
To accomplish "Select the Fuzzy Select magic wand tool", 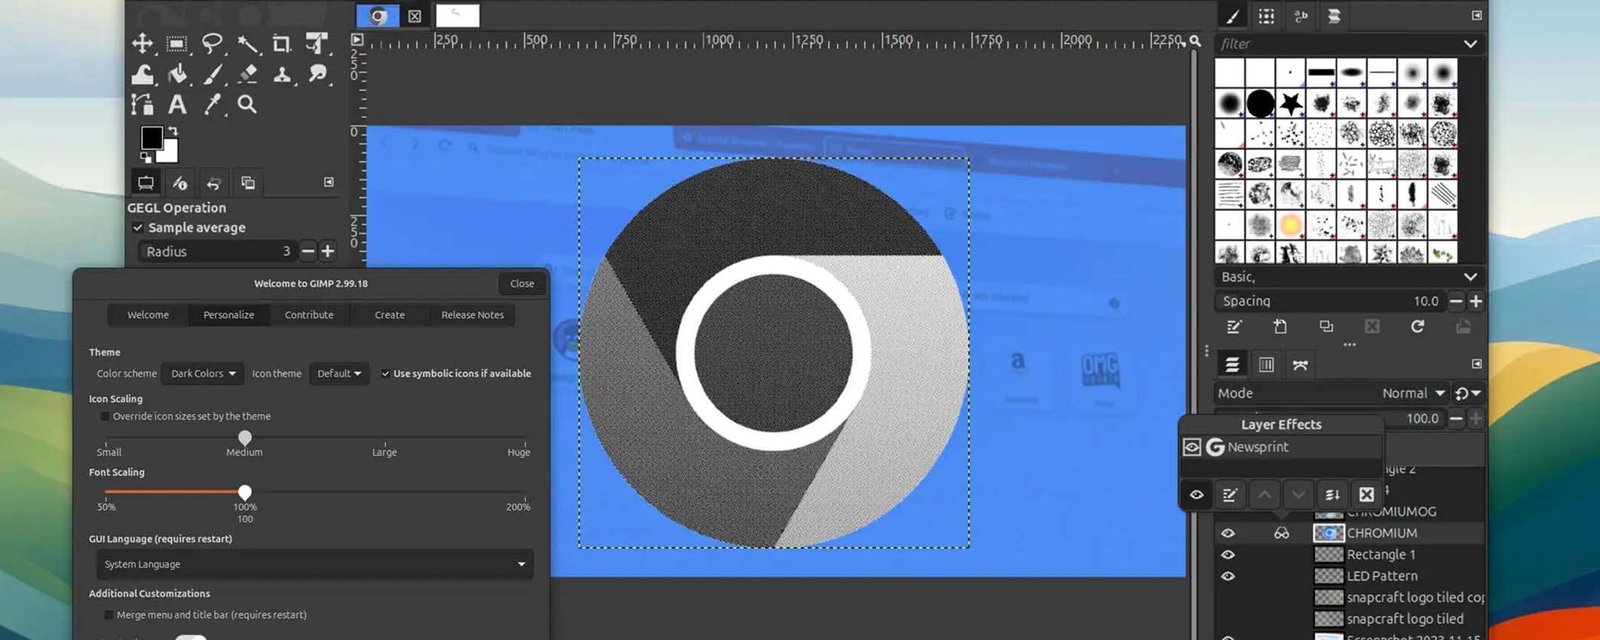I will 247,43.
